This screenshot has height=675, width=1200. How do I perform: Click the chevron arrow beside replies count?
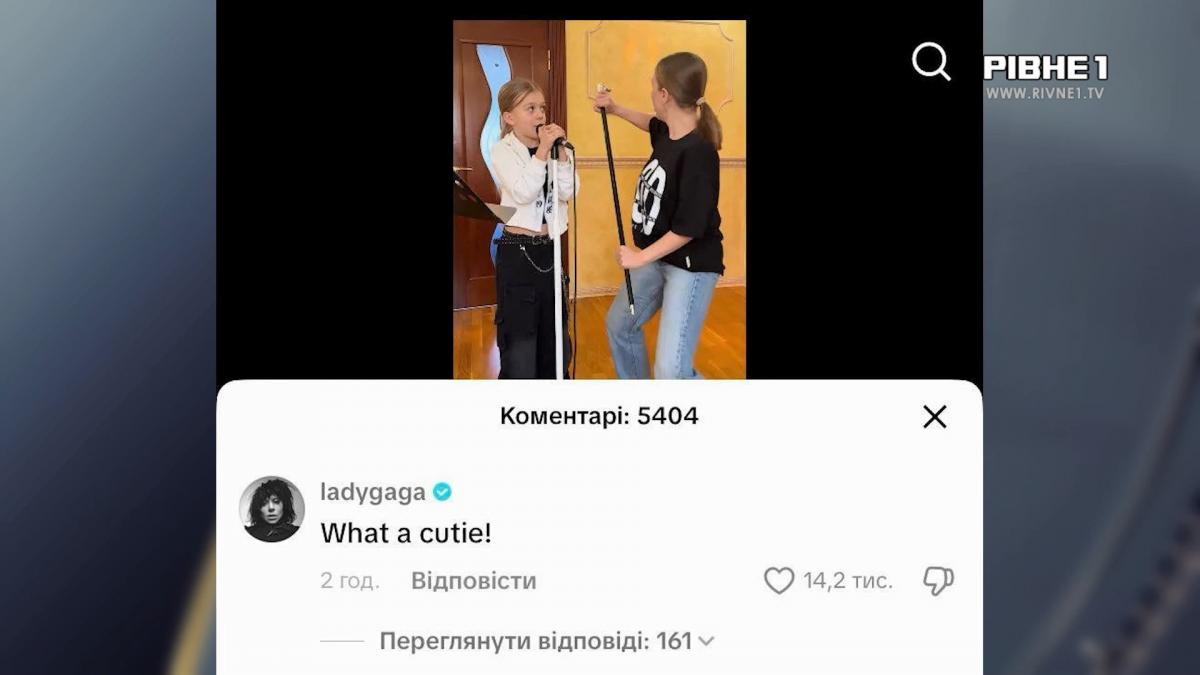tap(706, 642)
